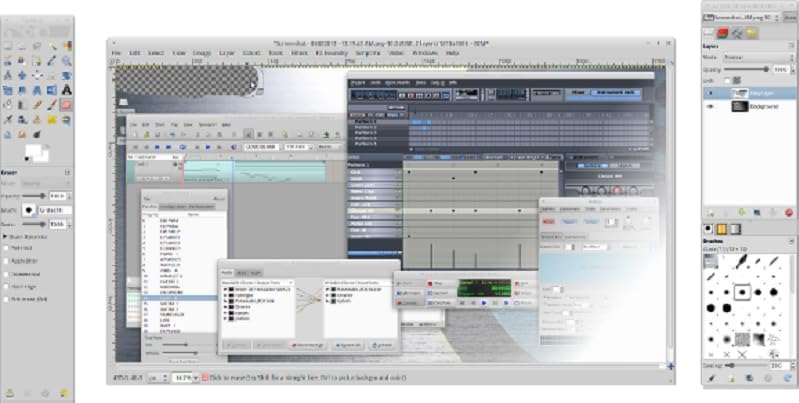This screenshot has height=403, width=799.
Task: Enable the Anti erase (Alt) checkbox
Action: 7,299
